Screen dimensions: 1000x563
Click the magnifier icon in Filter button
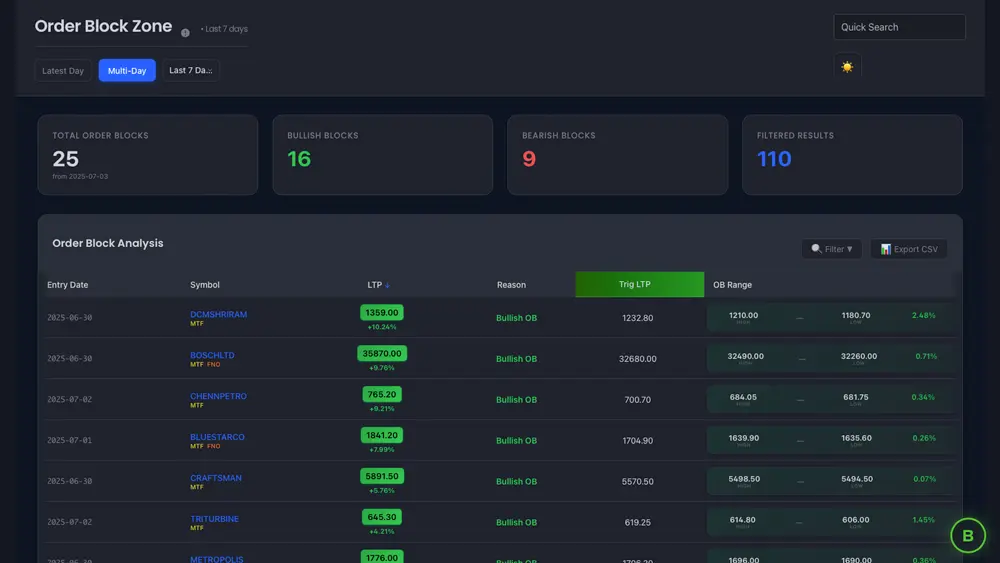(x=816, y=249)
